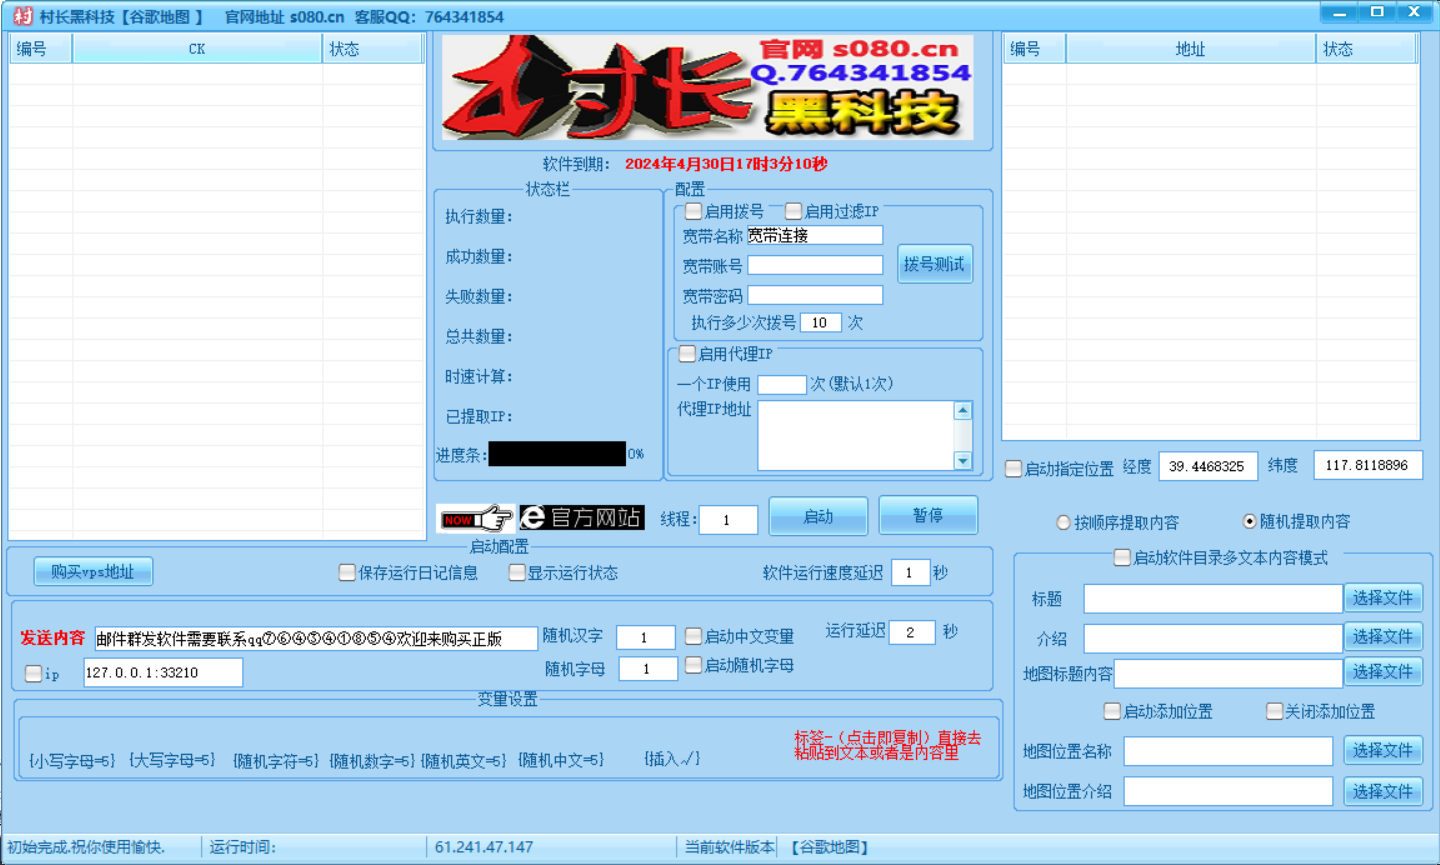The height and width of the screenshot is (865, 1440).
Task: Select 随机提取内容 radio button
Action: [x=1249, y=521]
